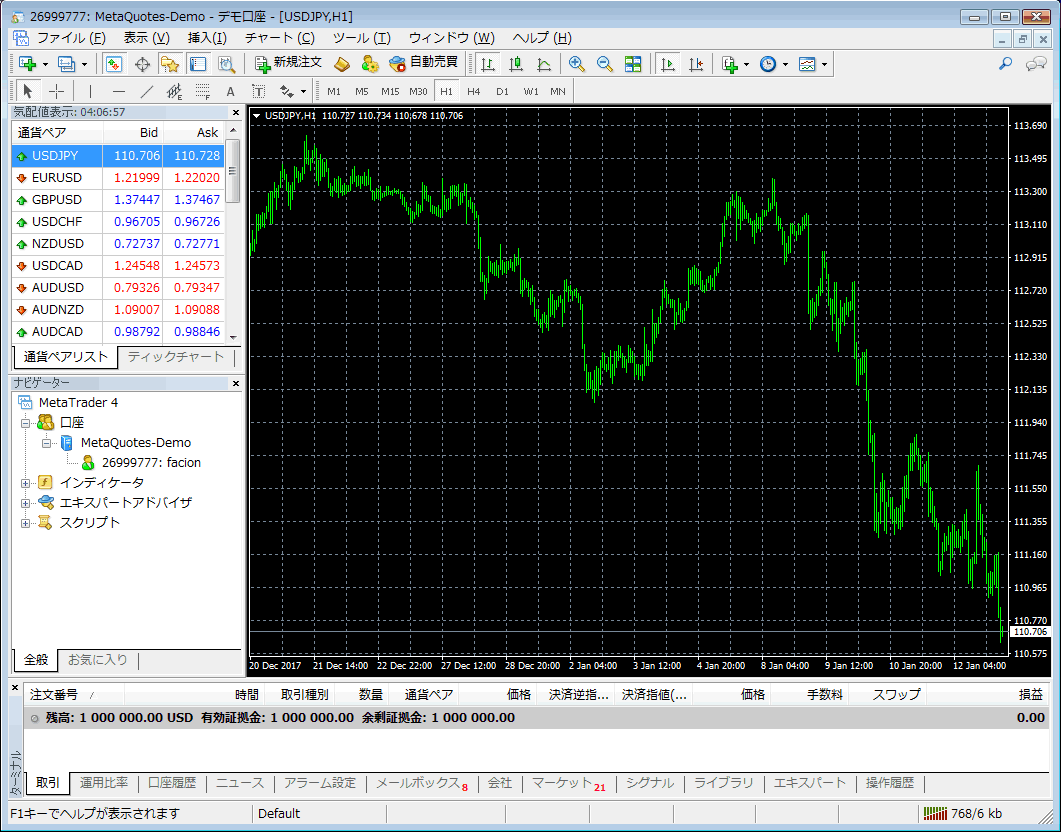The height and width of the screenshot is (832, 1061).
Task: Select the horizontal line tool
Action: tap(119, 91)
